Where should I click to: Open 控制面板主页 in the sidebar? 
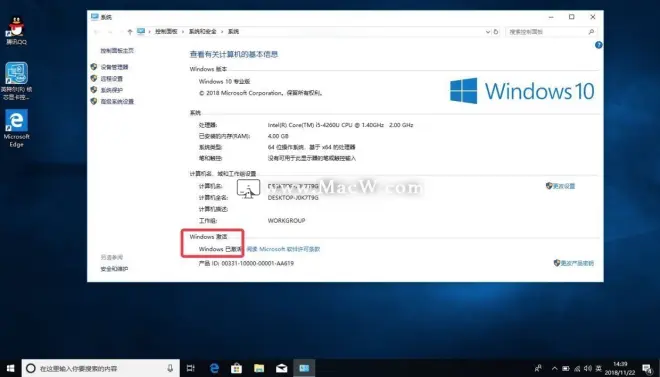click(117, 50)
